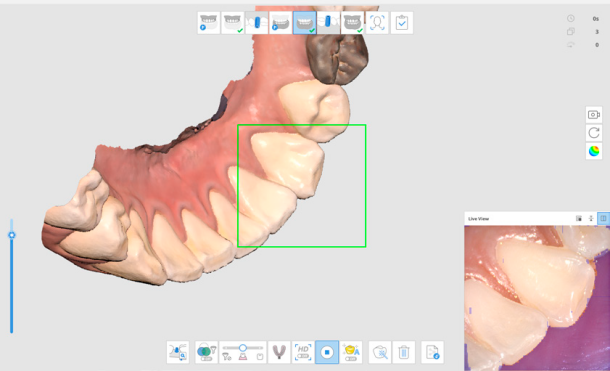Viewport: 610px width, 371px height.
Task: Click the clipboard confirm icon
Action: [x=401, y=23]
